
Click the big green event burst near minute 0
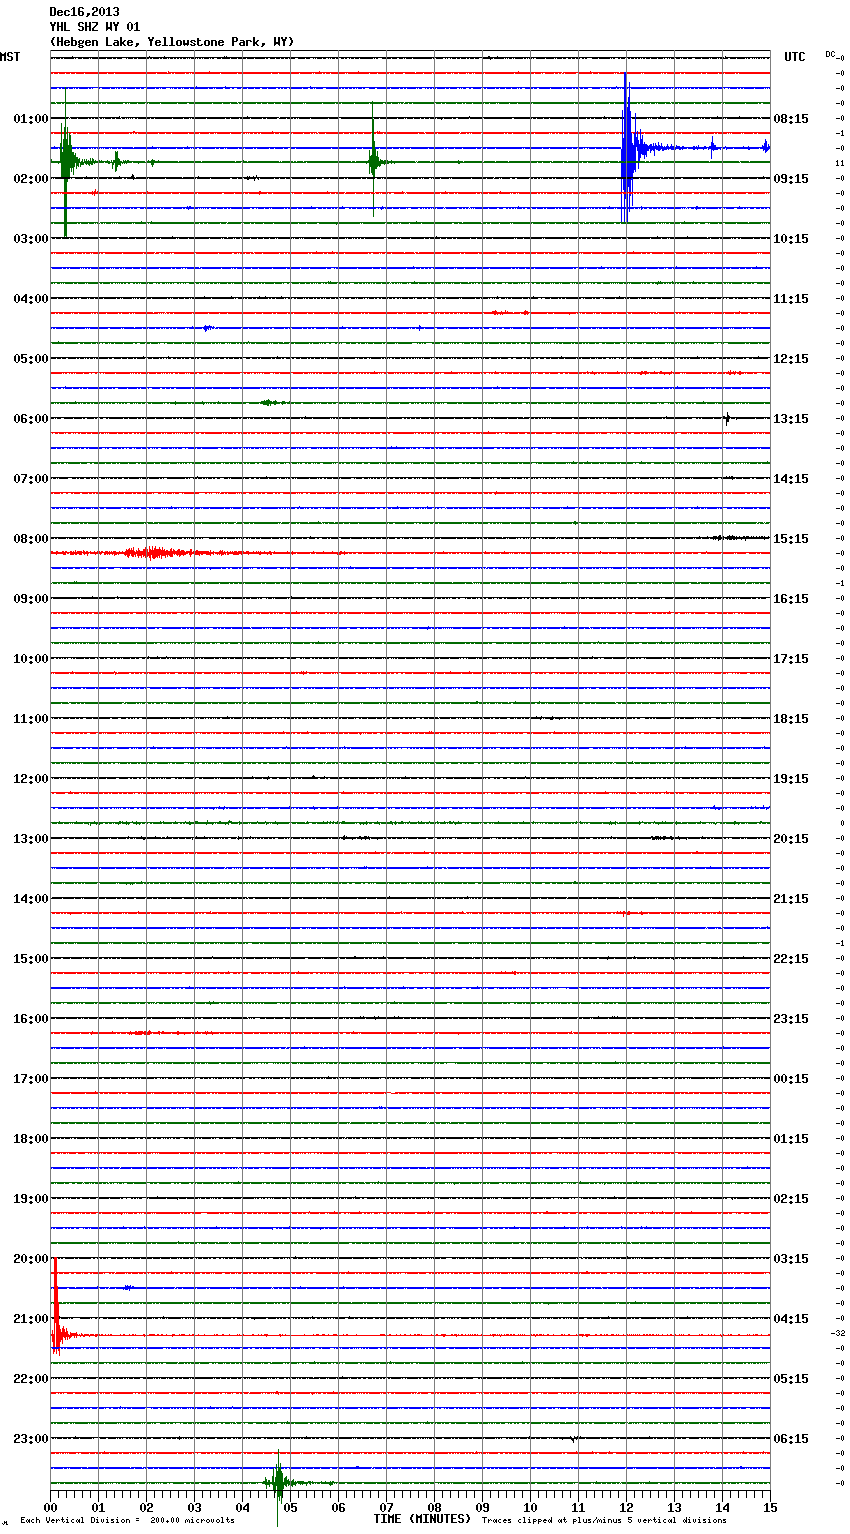[66, 162]
